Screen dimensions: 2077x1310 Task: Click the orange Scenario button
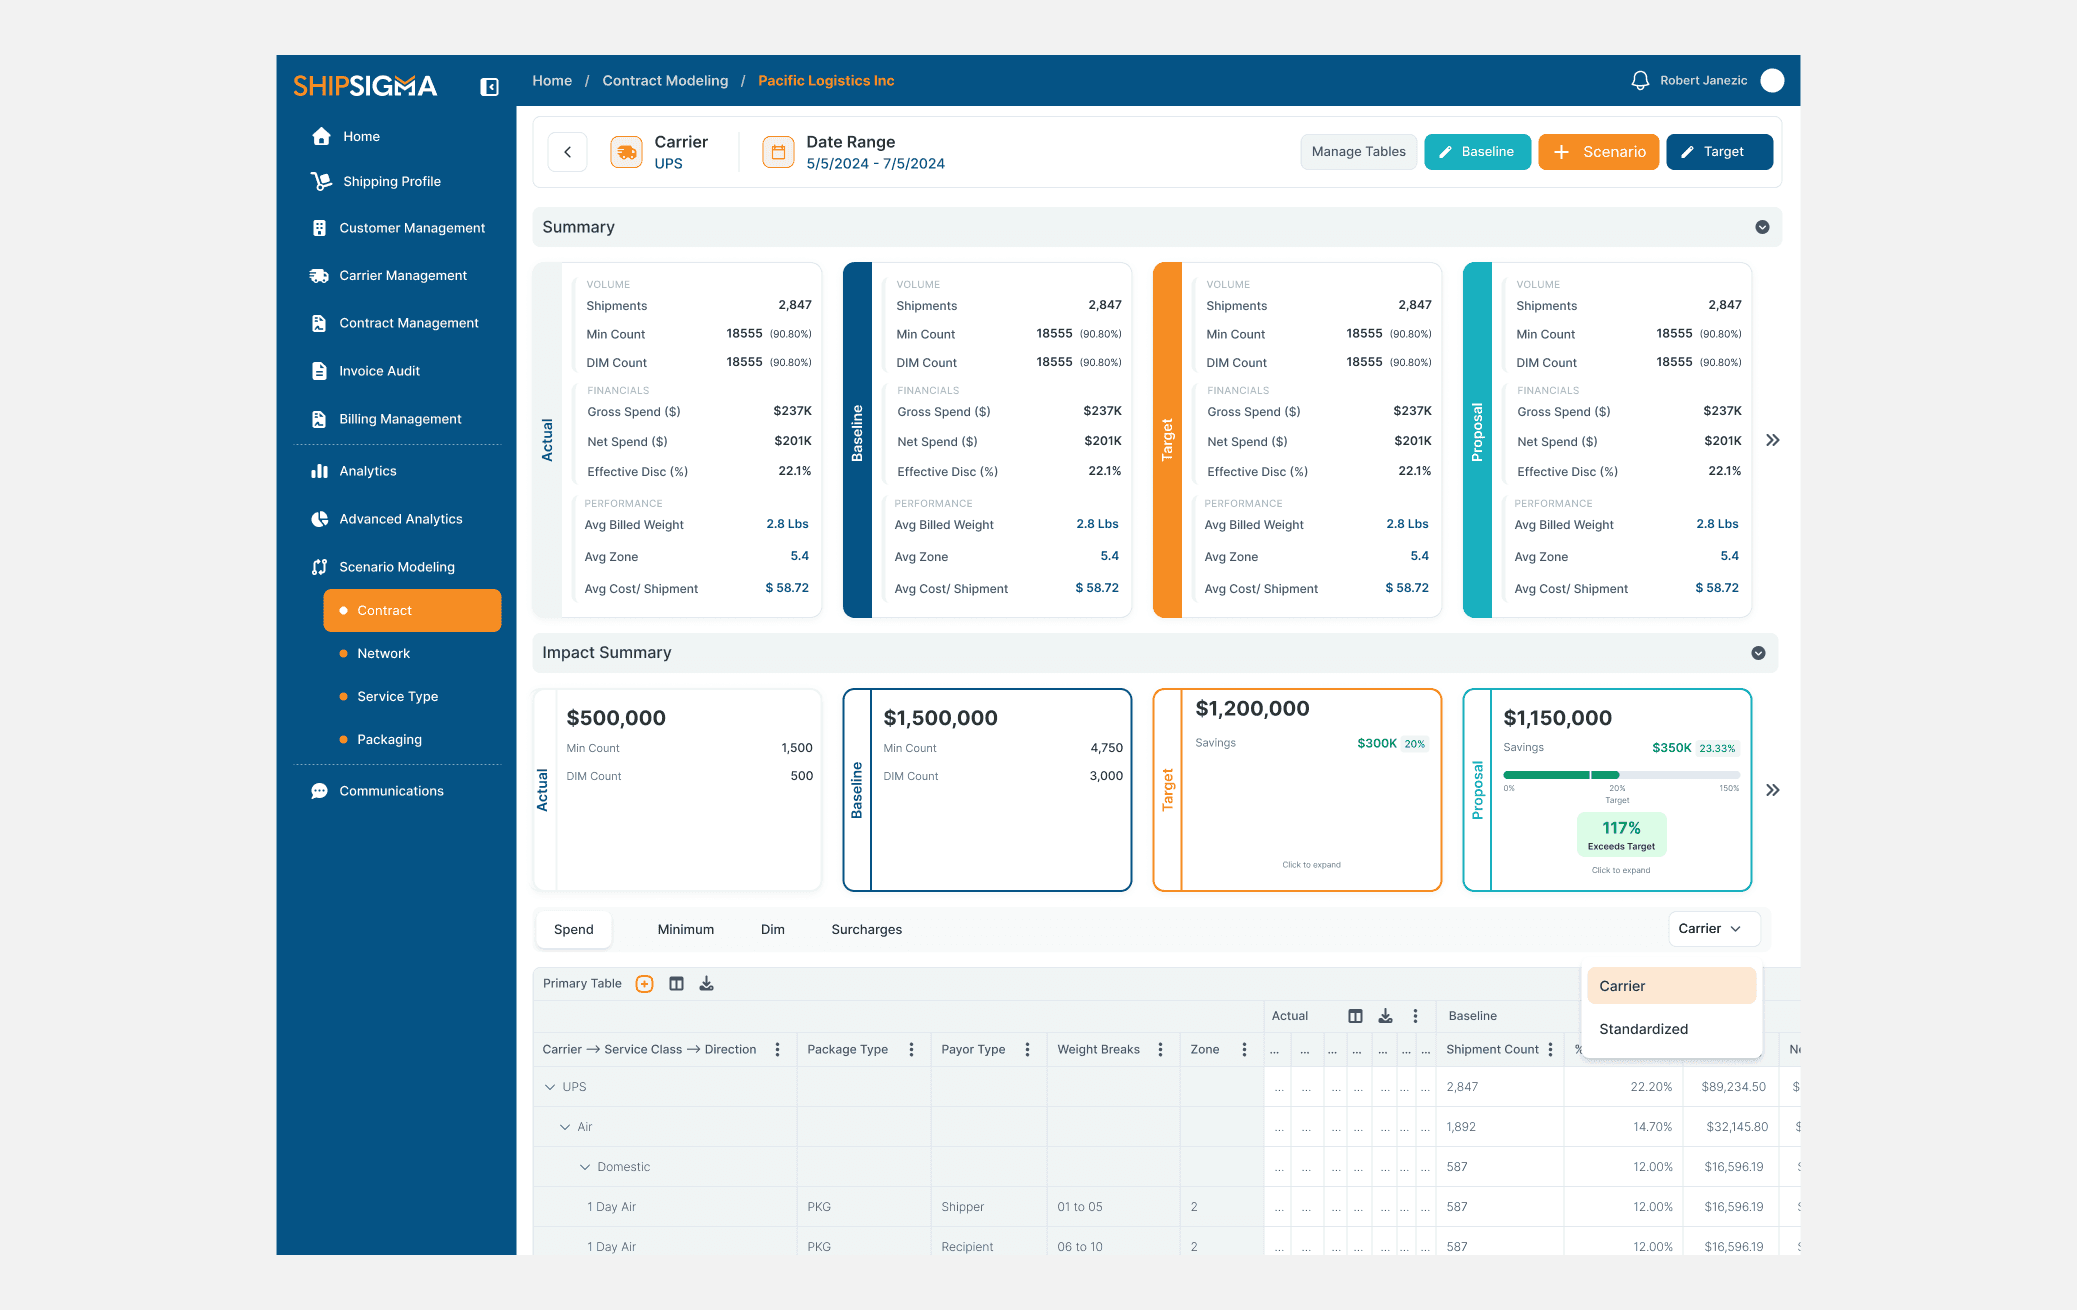click(1598, 152)
